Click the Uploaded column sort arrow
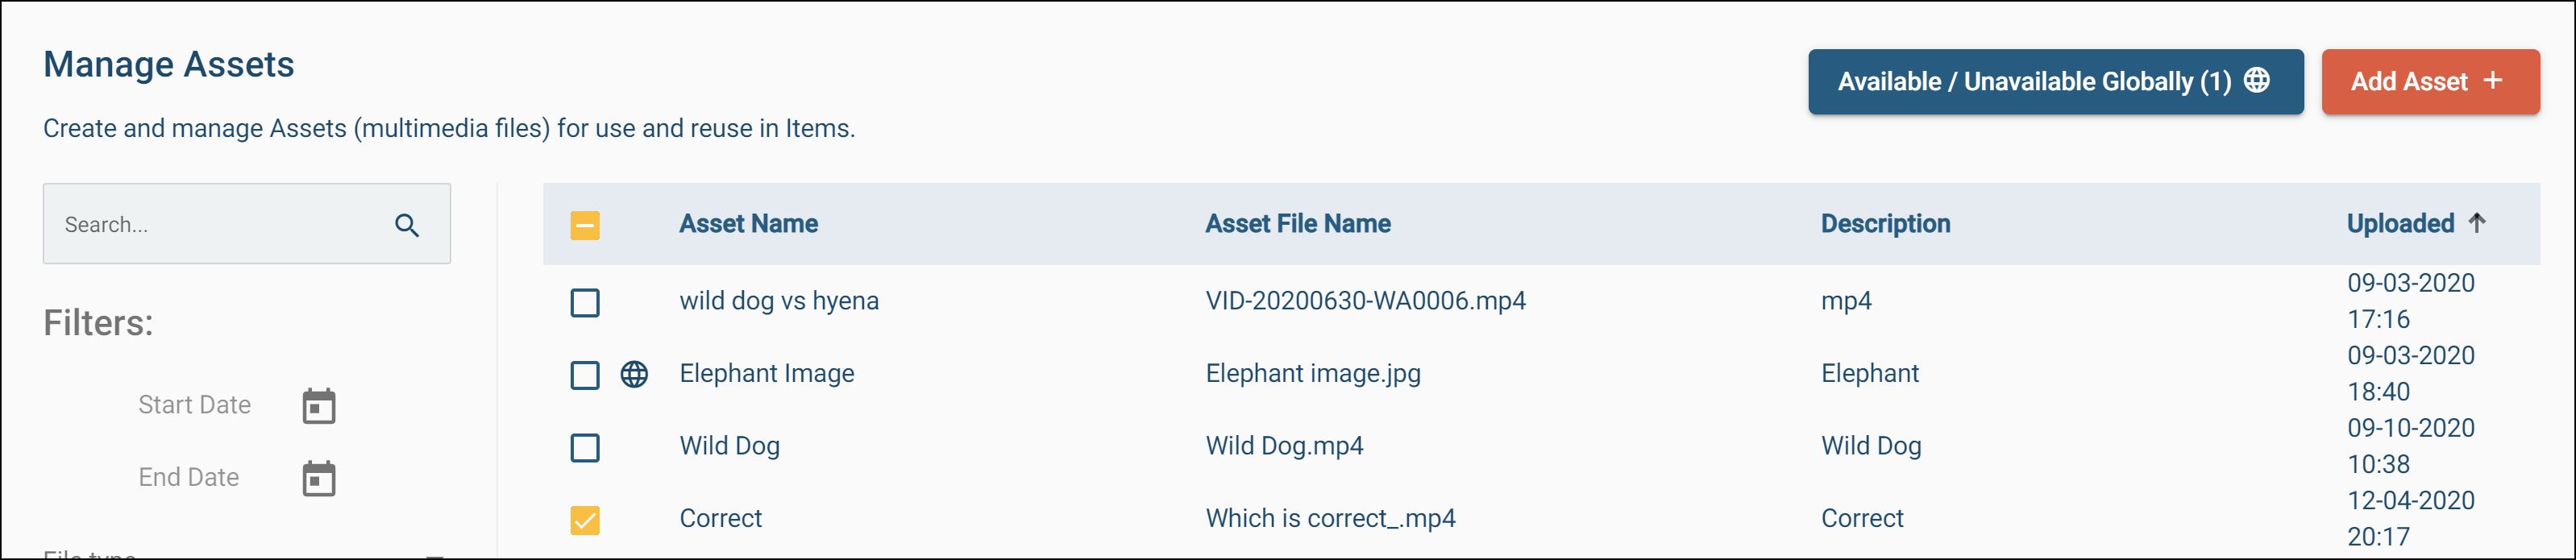Image resolution: width=2576 pixels, height=560 pixels. [x=2477, y=223]
